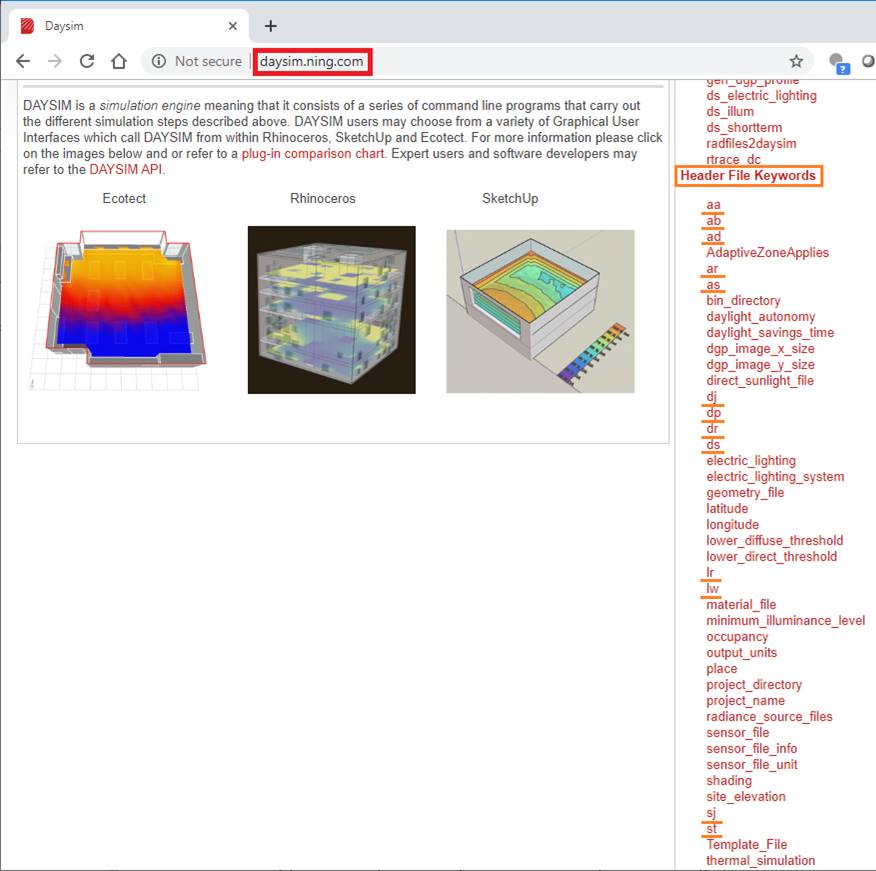Open the ab keyword link
The image size is (876, 871).
click(713, 221)
